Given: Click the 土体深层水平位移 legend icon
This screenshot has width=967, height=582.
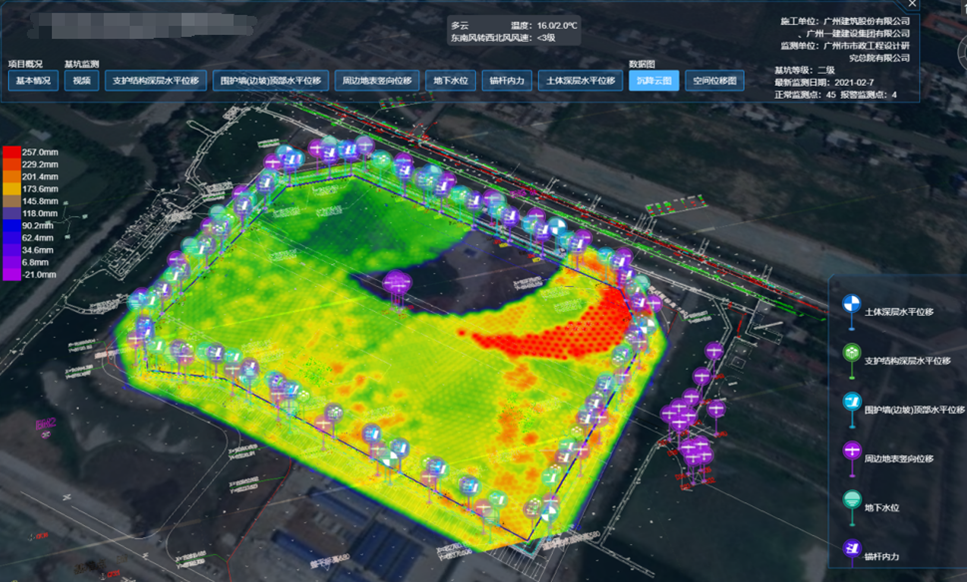Looking at the screenshot, I should 851,303.
